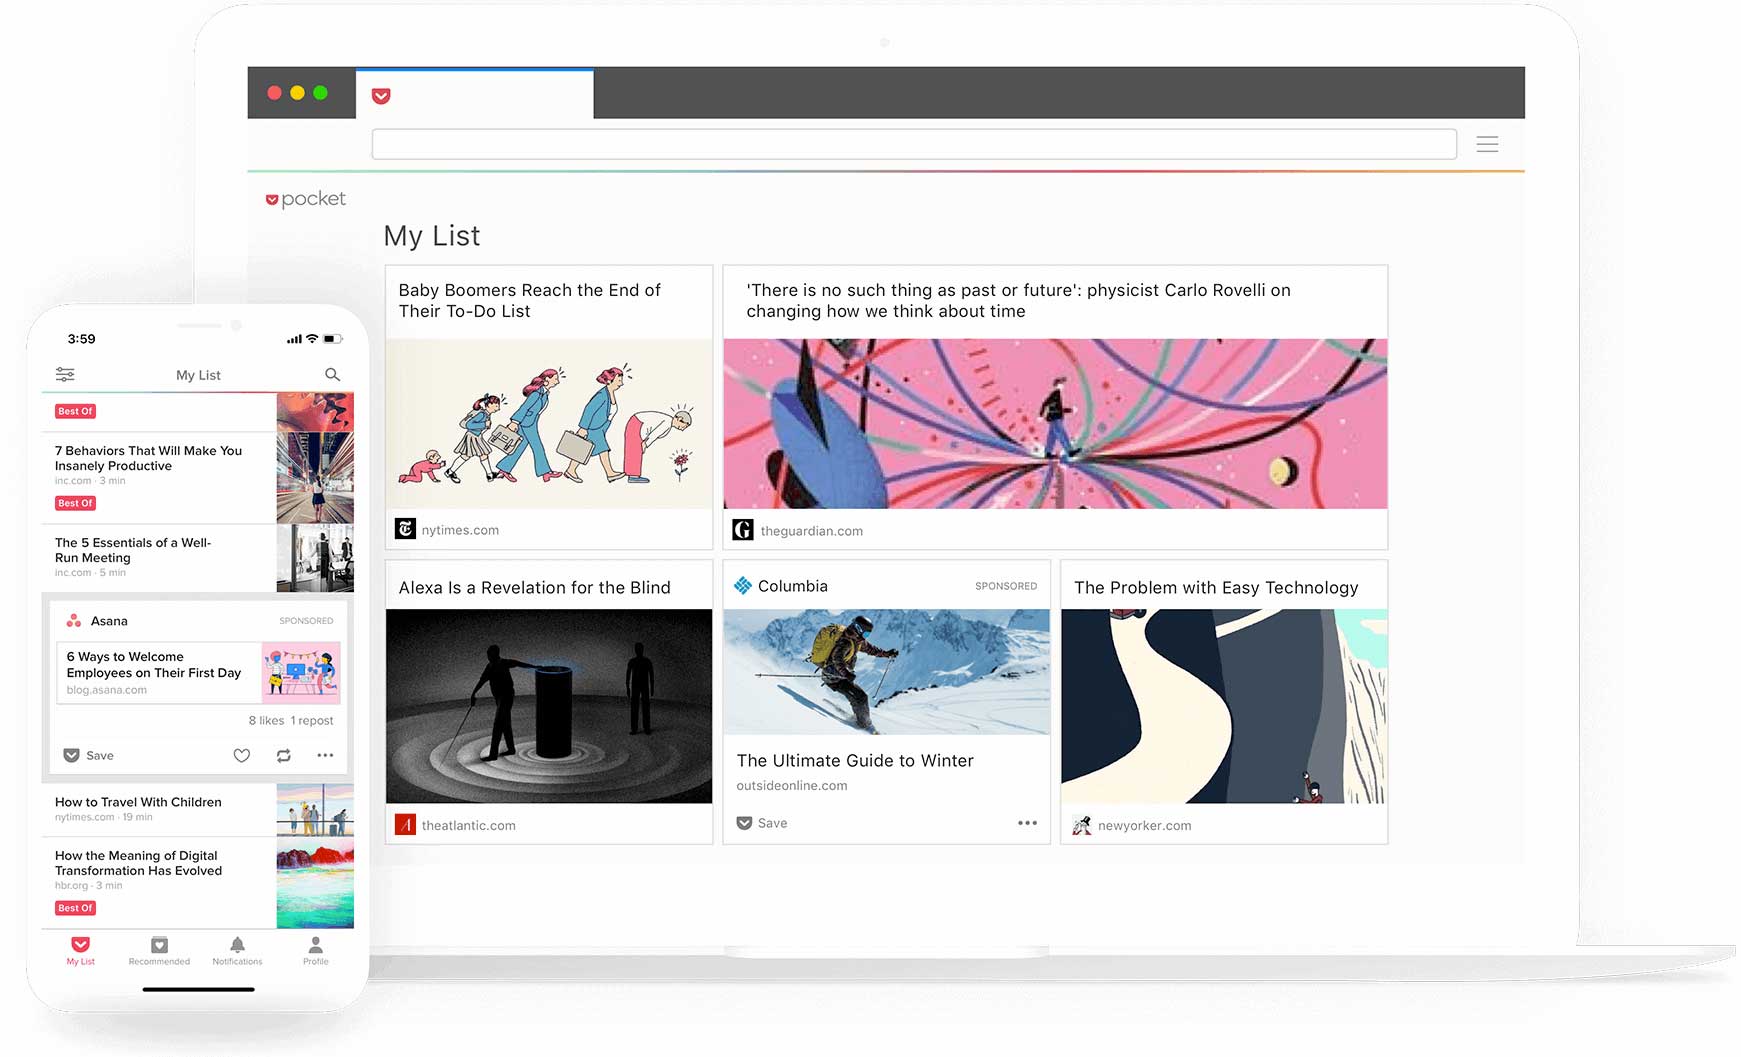Click the Best Of tag under 7 Behaviors
The width and height of the screenshot is (1741, 1057).
click(75, 503)
